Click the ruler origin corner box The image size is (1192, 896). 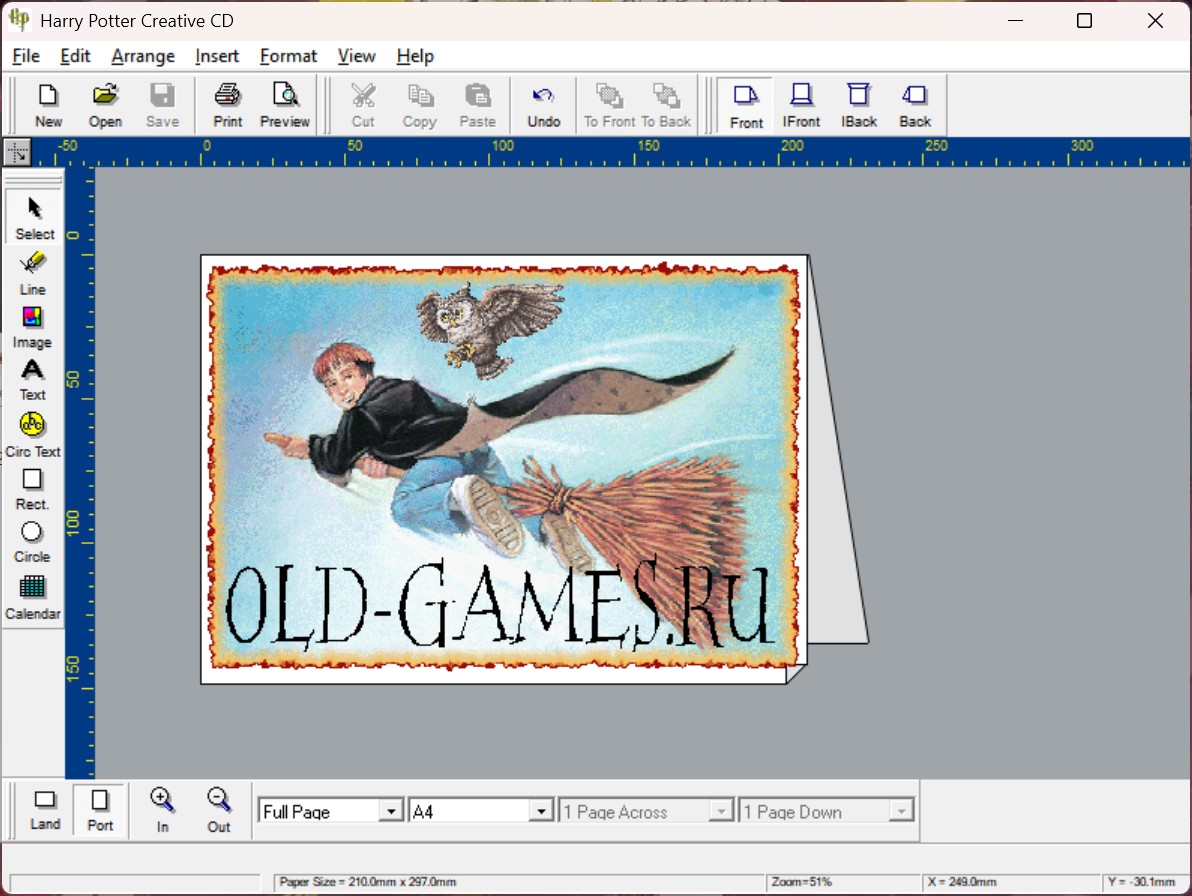(18, 152)
